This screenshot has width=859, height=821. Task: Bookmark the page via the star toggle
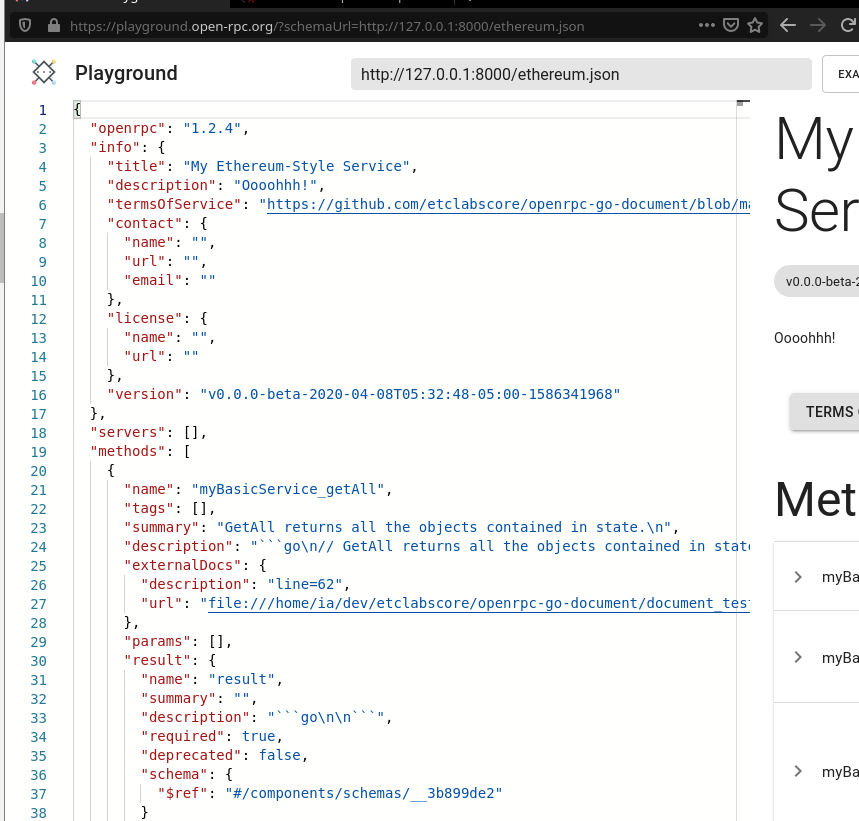tap(755, 27)
